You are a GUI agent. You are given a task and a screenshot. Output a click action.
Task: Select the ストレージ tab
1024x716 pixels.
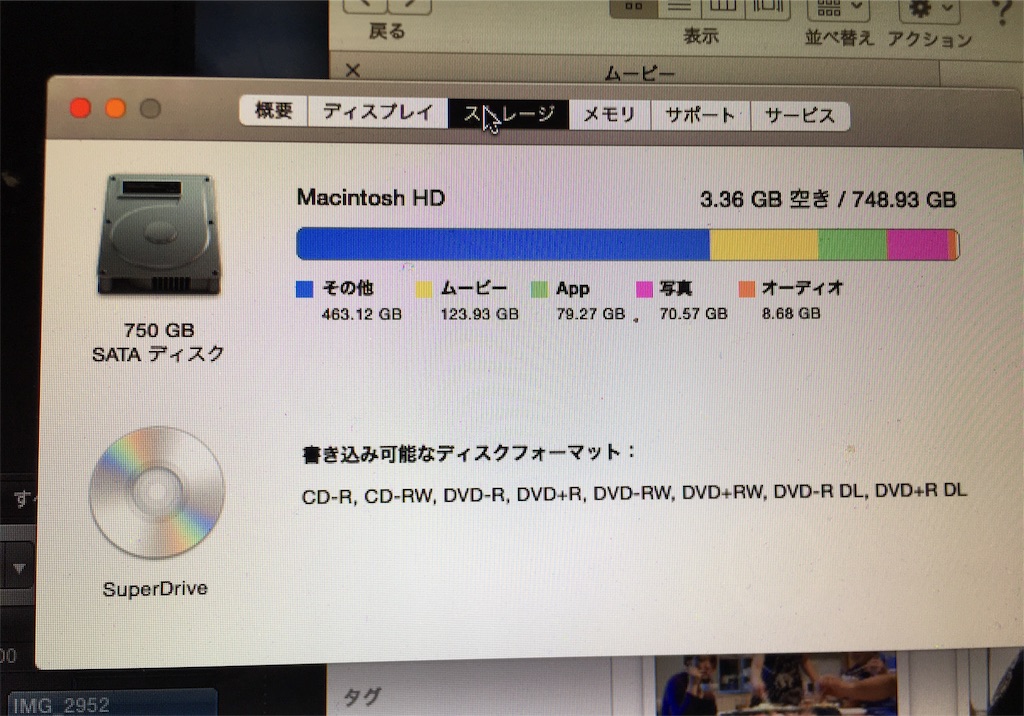tap(508, 114)
